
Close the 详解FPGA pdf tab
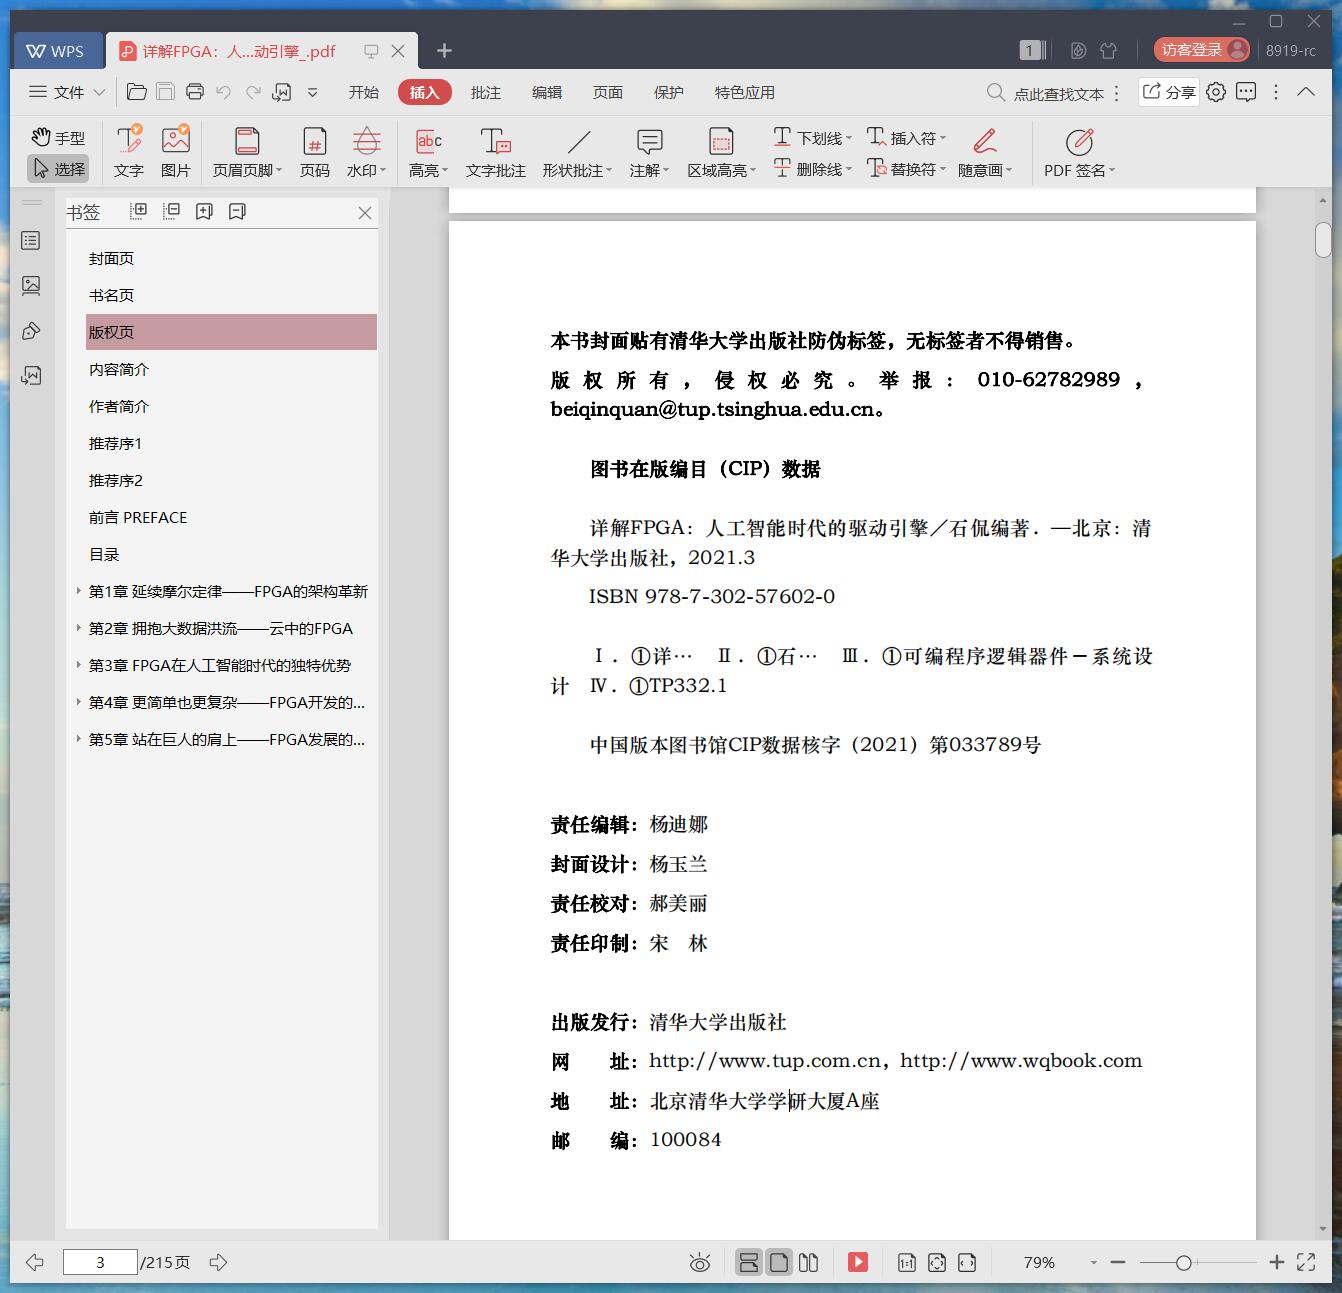pos(398,51)
